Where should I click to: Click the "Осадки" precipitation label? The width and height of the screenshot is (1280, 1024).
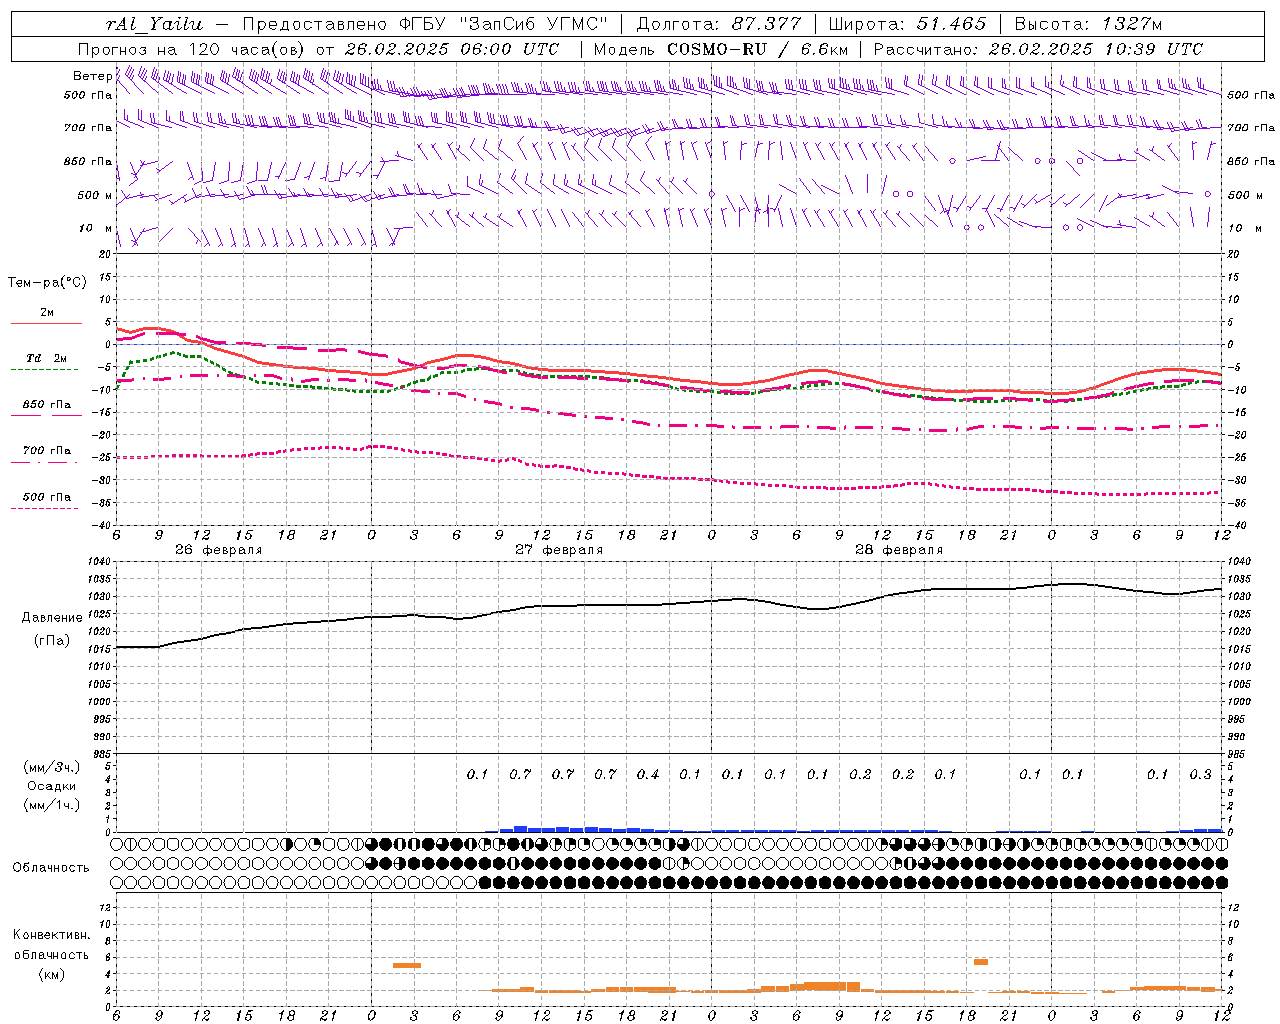point(52,786)
